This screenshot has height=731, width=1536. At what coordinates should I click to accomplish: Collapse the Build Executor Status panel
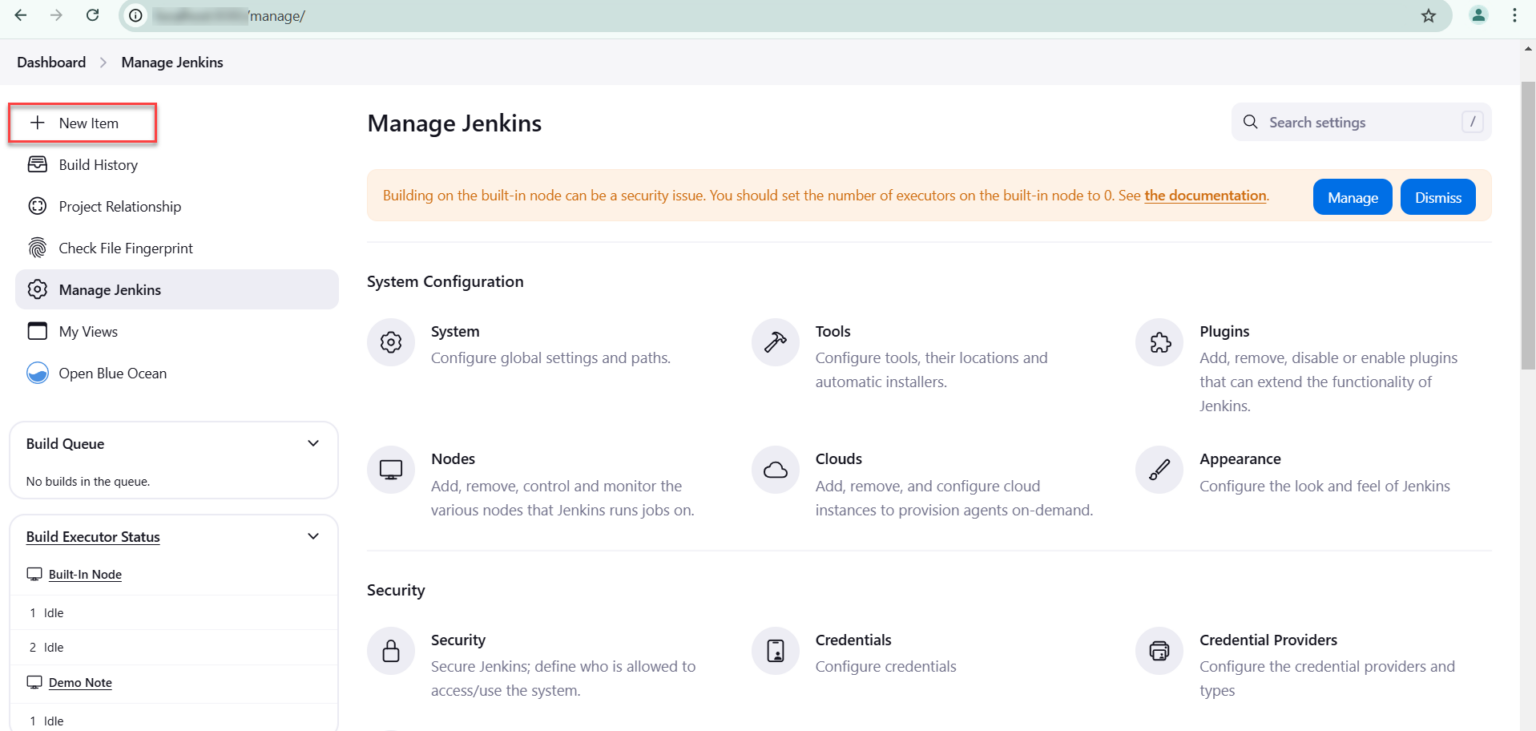coord(312,536)
